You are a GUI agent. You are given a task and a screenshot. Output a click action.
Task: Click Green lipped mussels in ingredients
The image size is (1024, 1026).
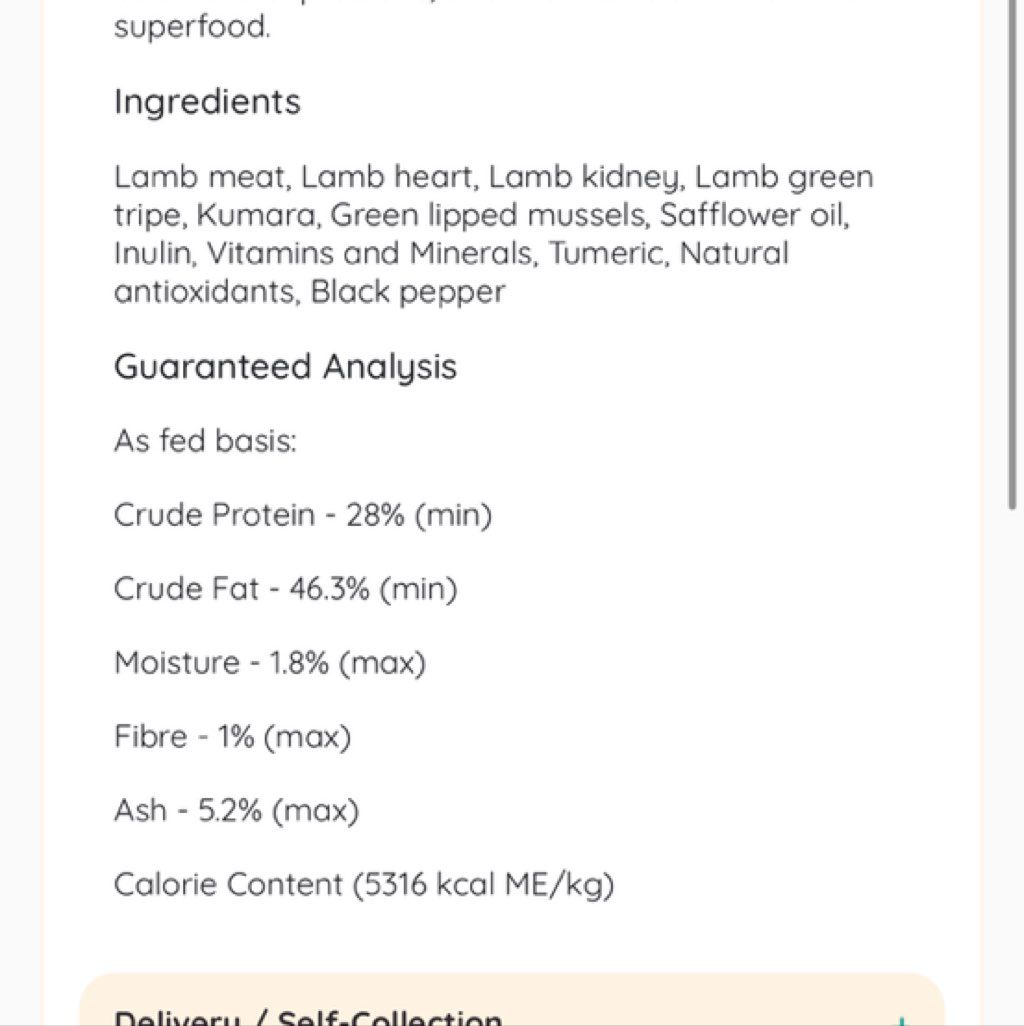coord(490,216)
